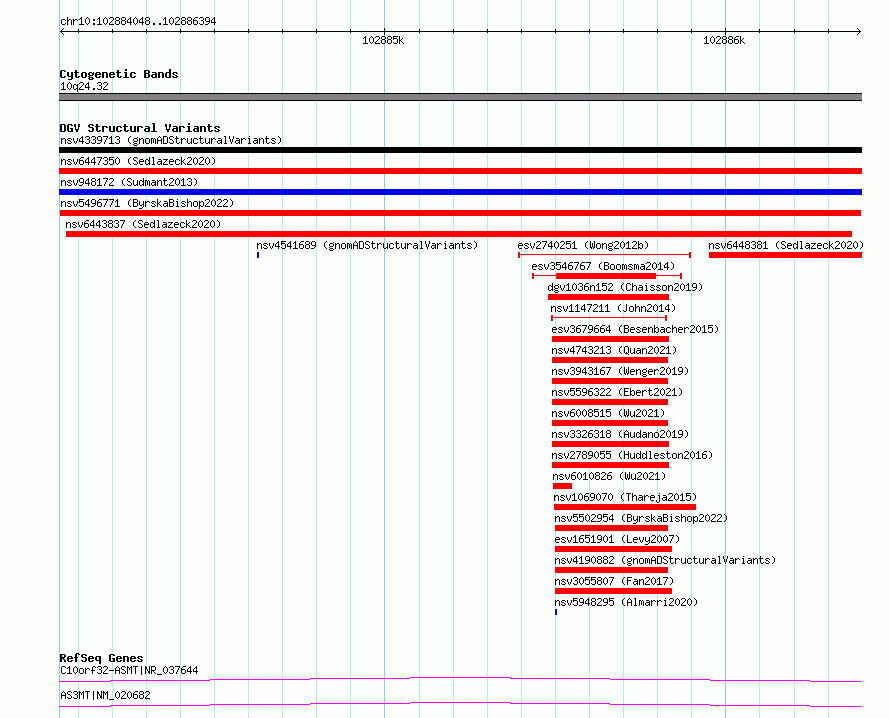Click nsv1069070 (Thareja2015) label
The width and height of the screenshot is (890, 718).
click(625, 497)
